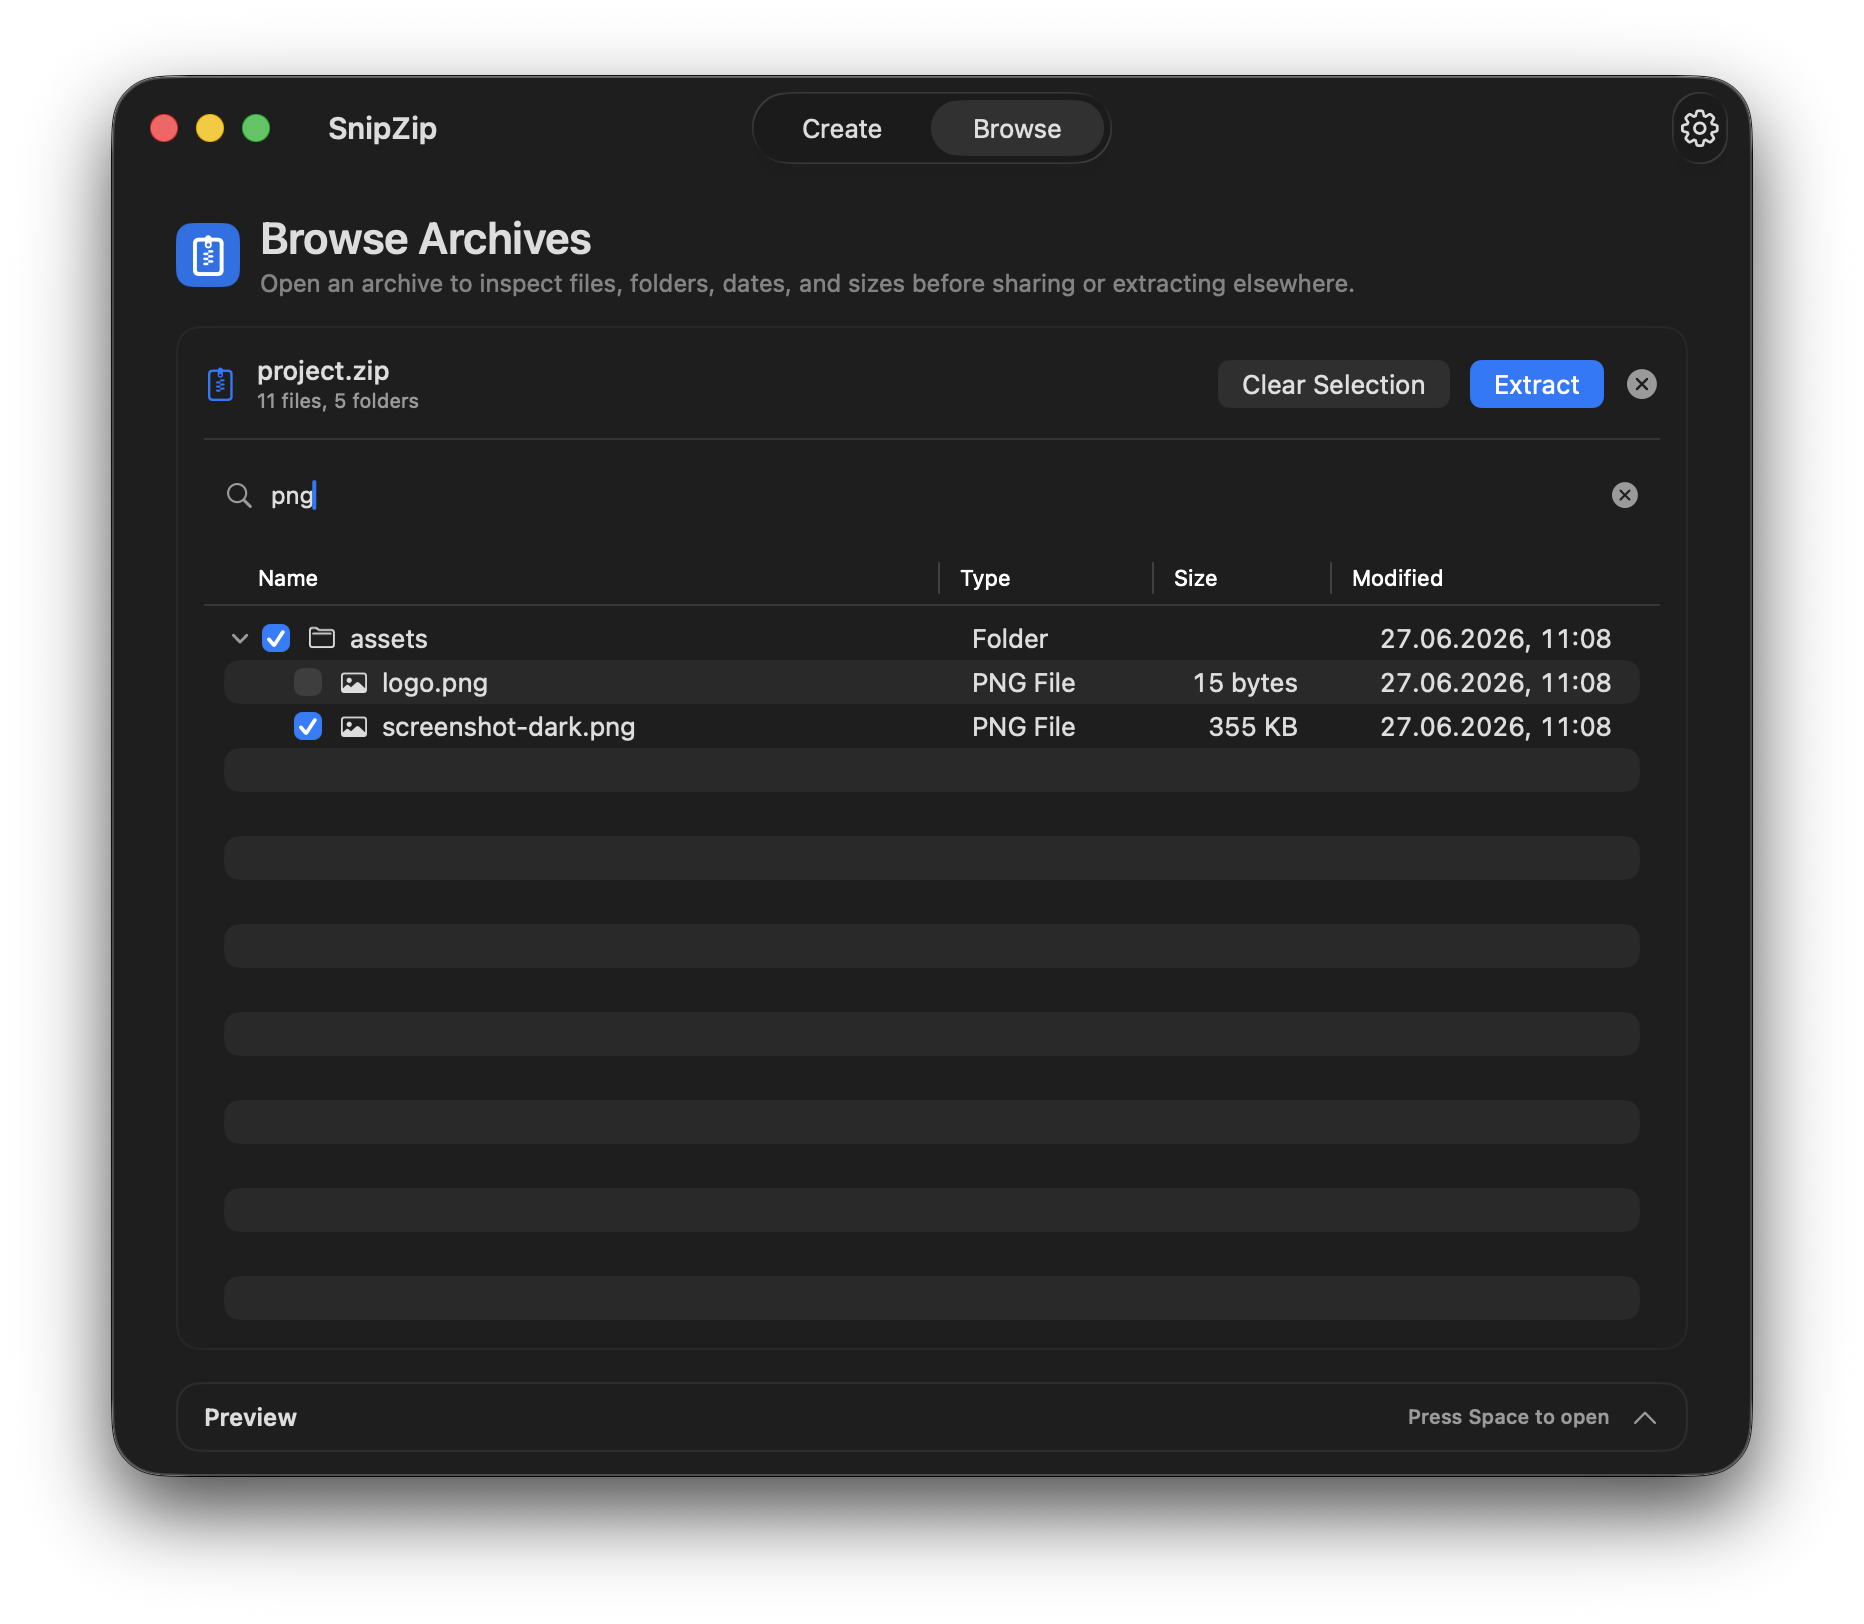Click the 355 KB size value
Image resolution: width=1864 pixels, height=1624 pixels.
coord(1253,727)
